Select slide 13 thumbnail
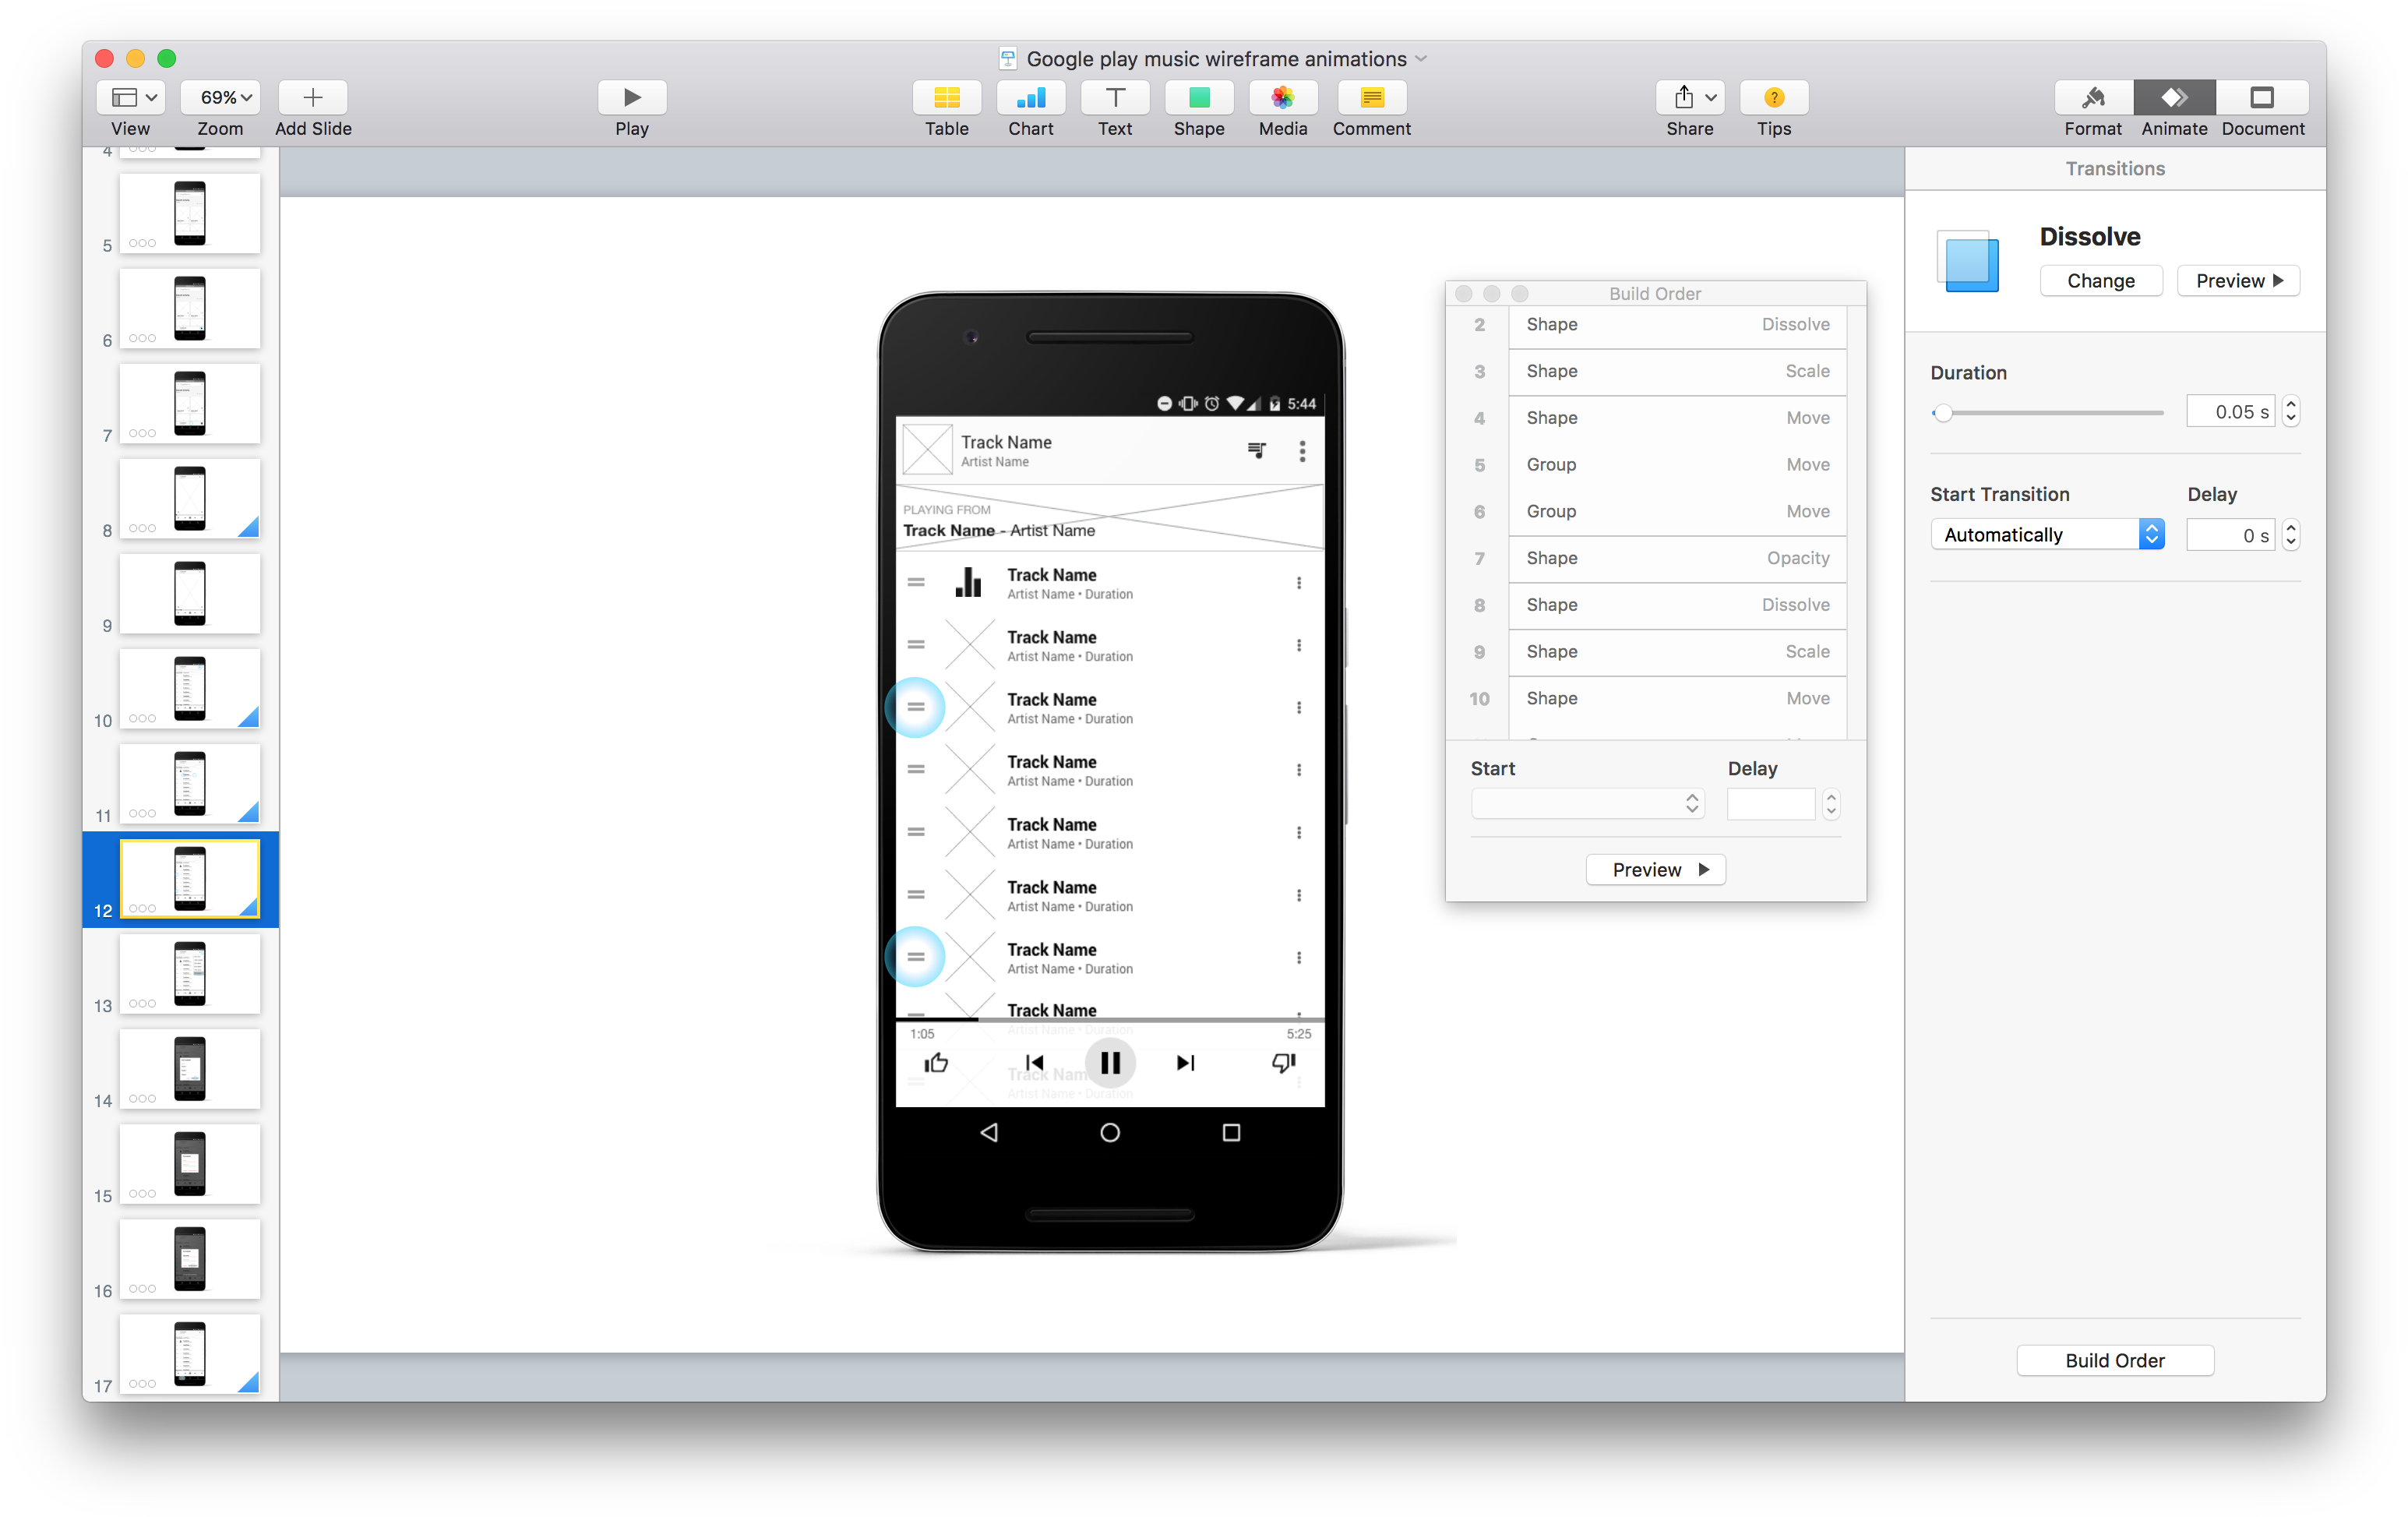Viewport: 2408px width, 1517px height. (x=190, y=973)
